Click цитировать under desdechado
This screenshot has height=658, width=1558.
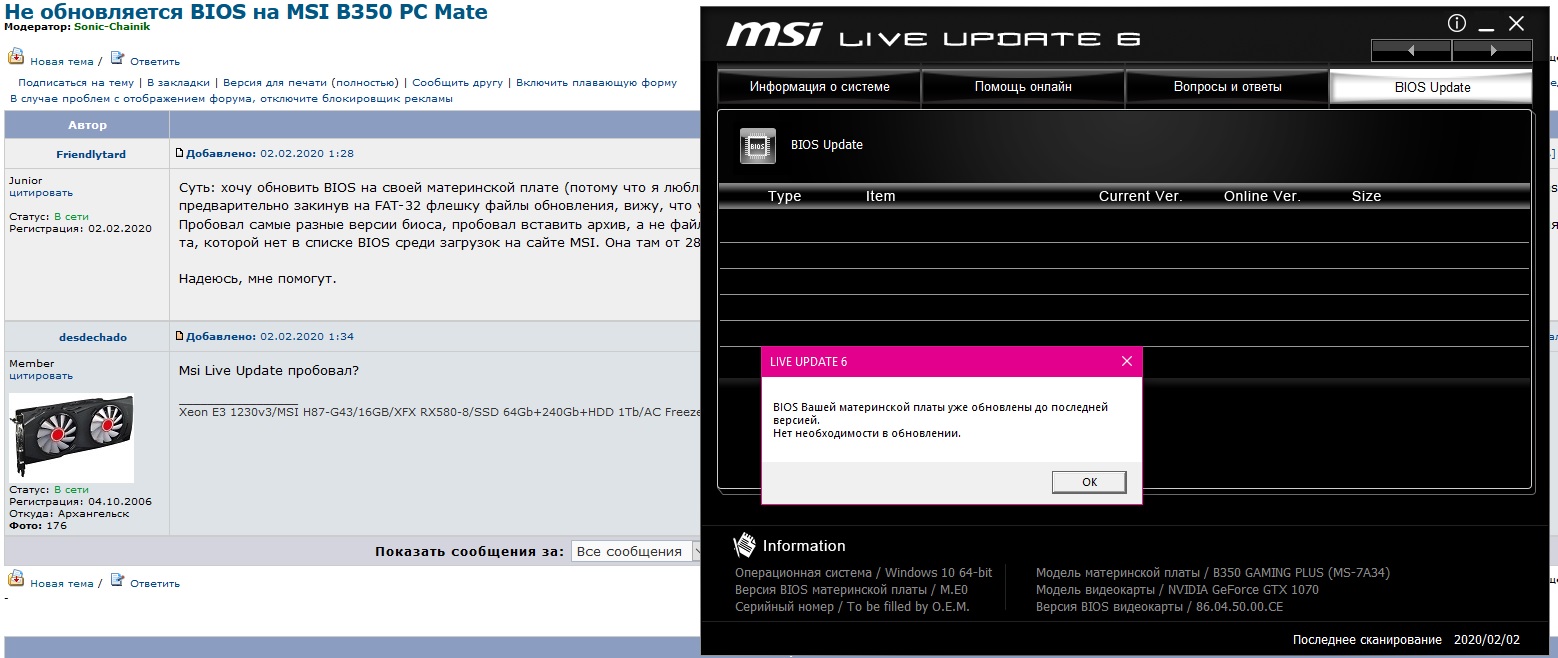(x=41, y=376)
